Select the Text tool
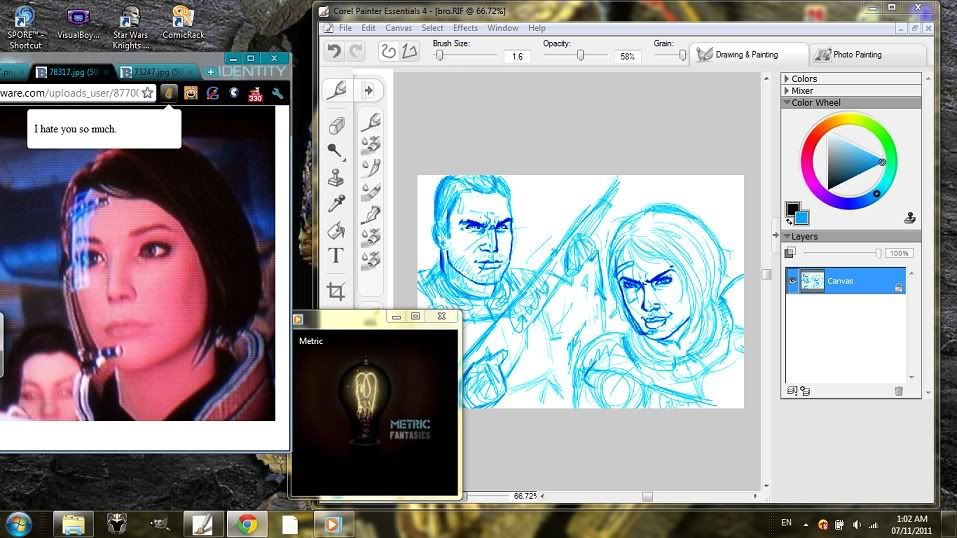 pyautogui.click(x=336, y=256)
